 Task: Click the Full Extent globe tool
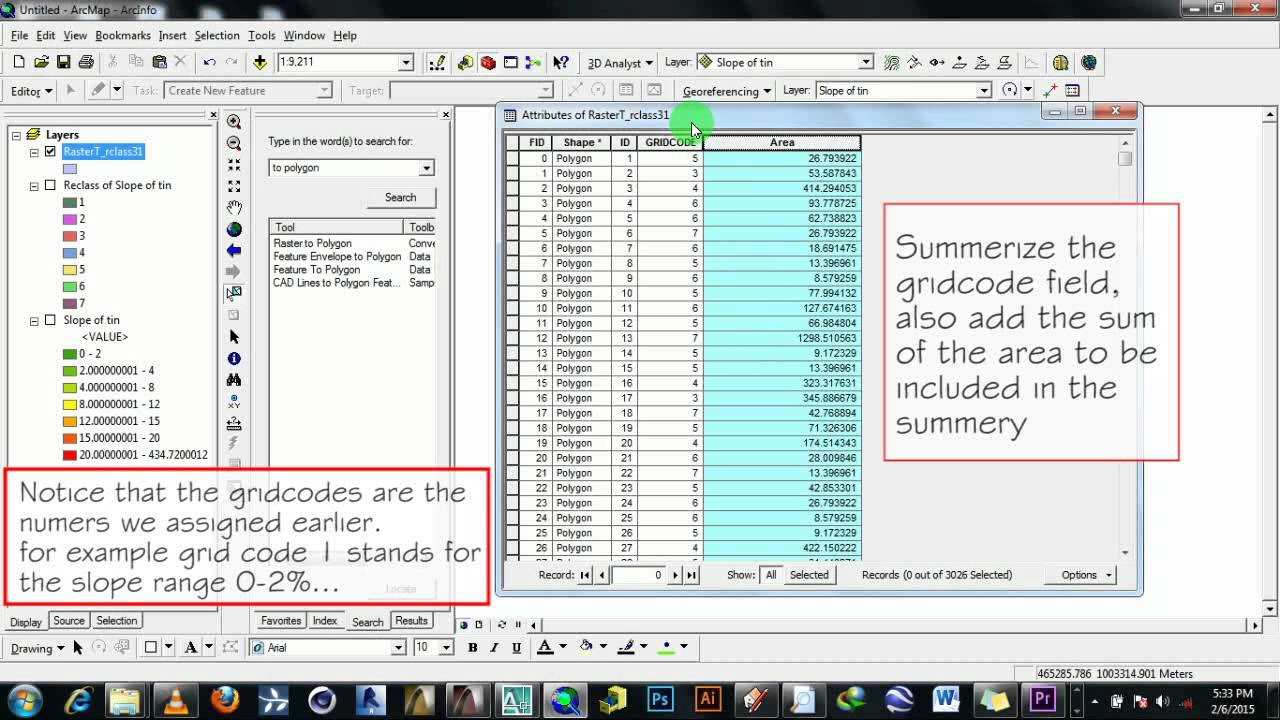point(234,229)
